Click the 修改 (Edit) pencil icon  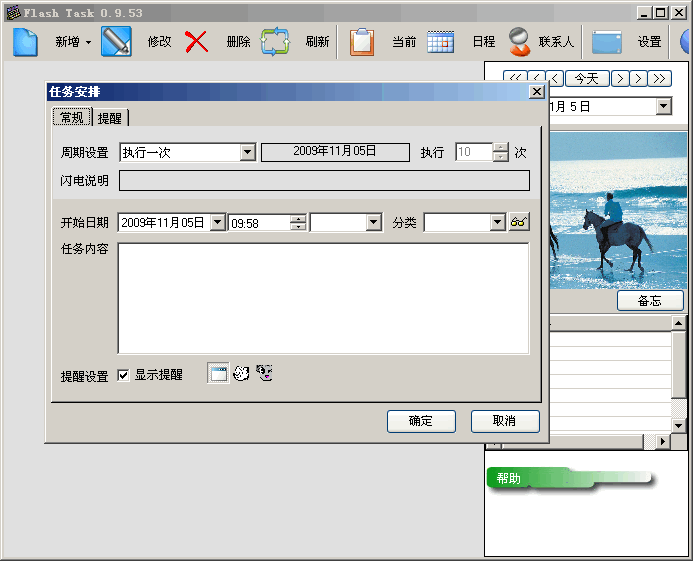tap(116, 42)
